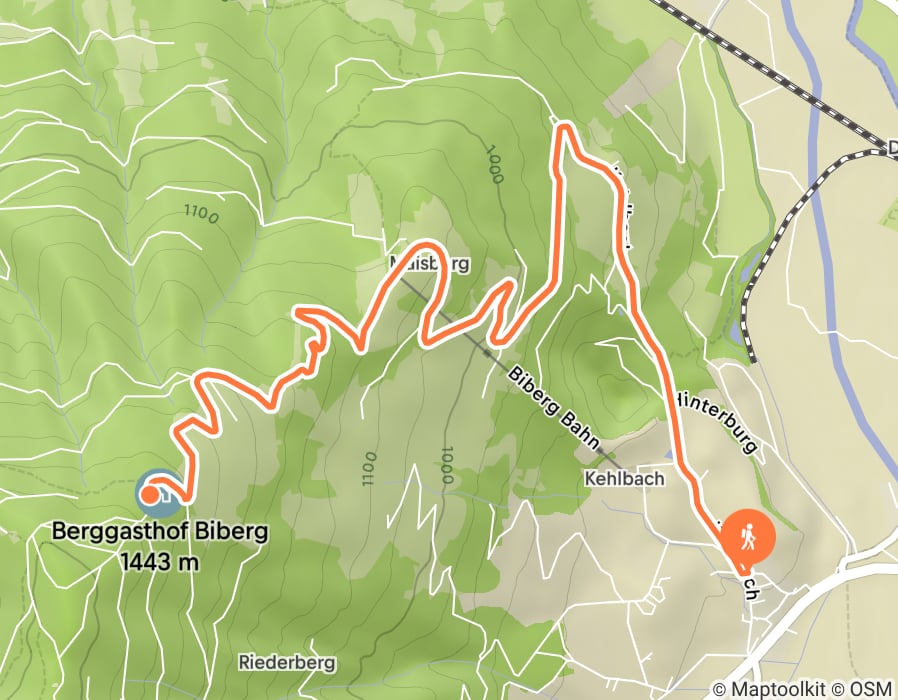Screen dimensions: 898x700
Task: Select the Maisberg place label
Action: (429, 264)
